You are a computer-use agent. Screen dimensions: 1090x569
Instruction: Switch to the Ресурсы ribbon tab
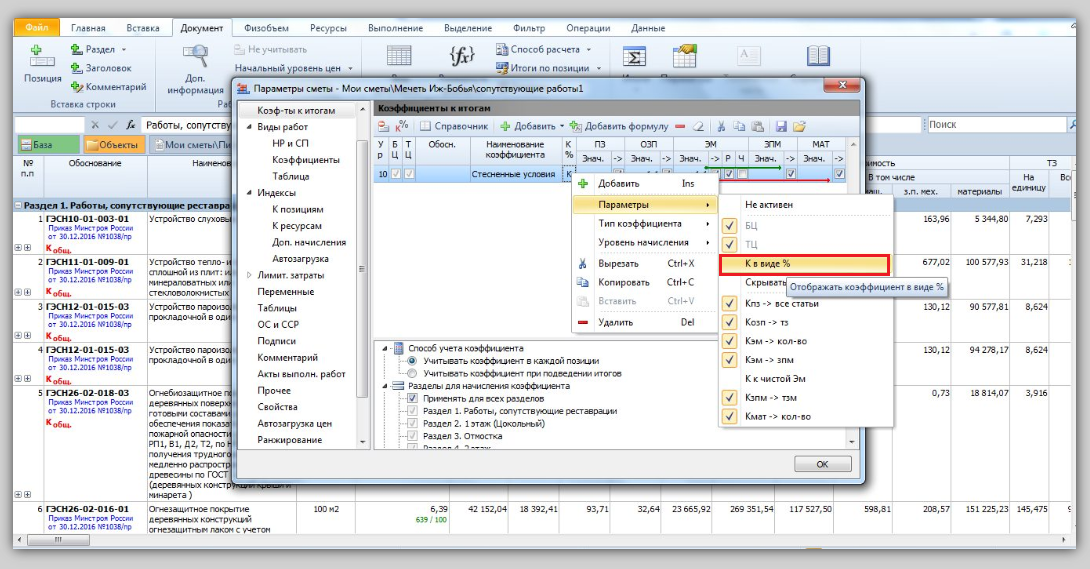click(x=328, y=28)
